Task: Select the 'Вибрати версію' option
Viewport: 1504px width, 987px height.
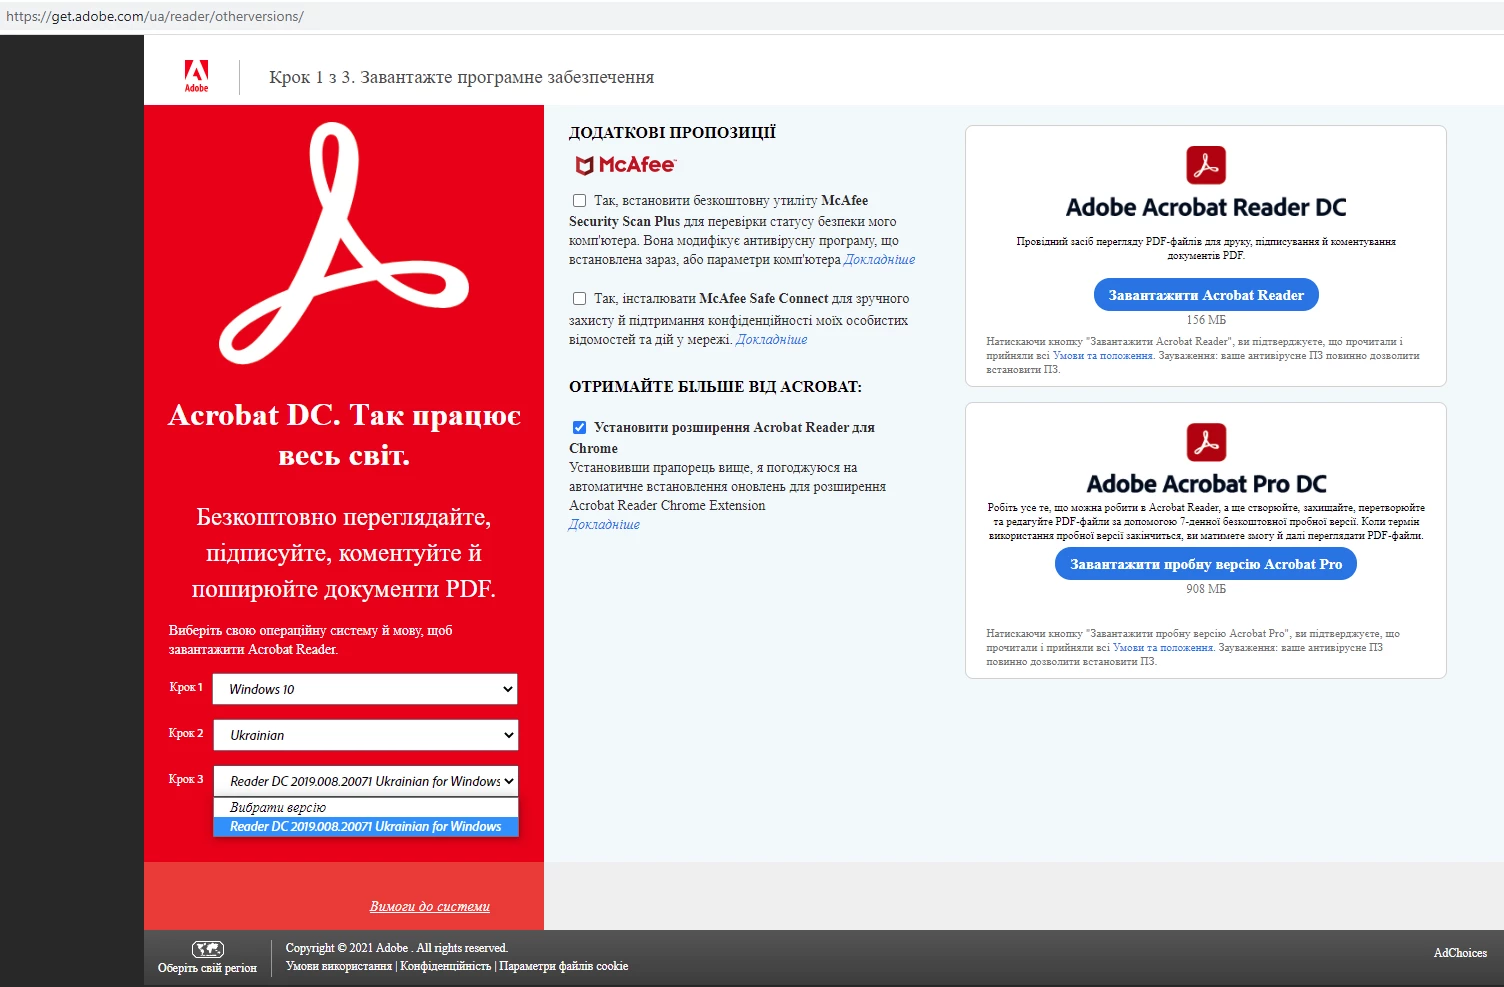Action: pos(365,807)
